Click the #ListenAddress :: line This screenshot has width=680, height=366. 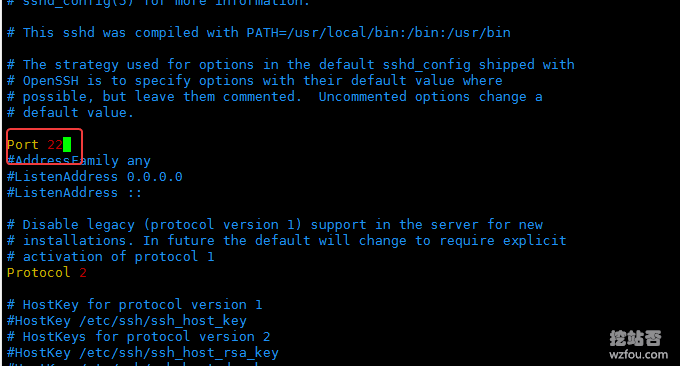tap(74, 193)
